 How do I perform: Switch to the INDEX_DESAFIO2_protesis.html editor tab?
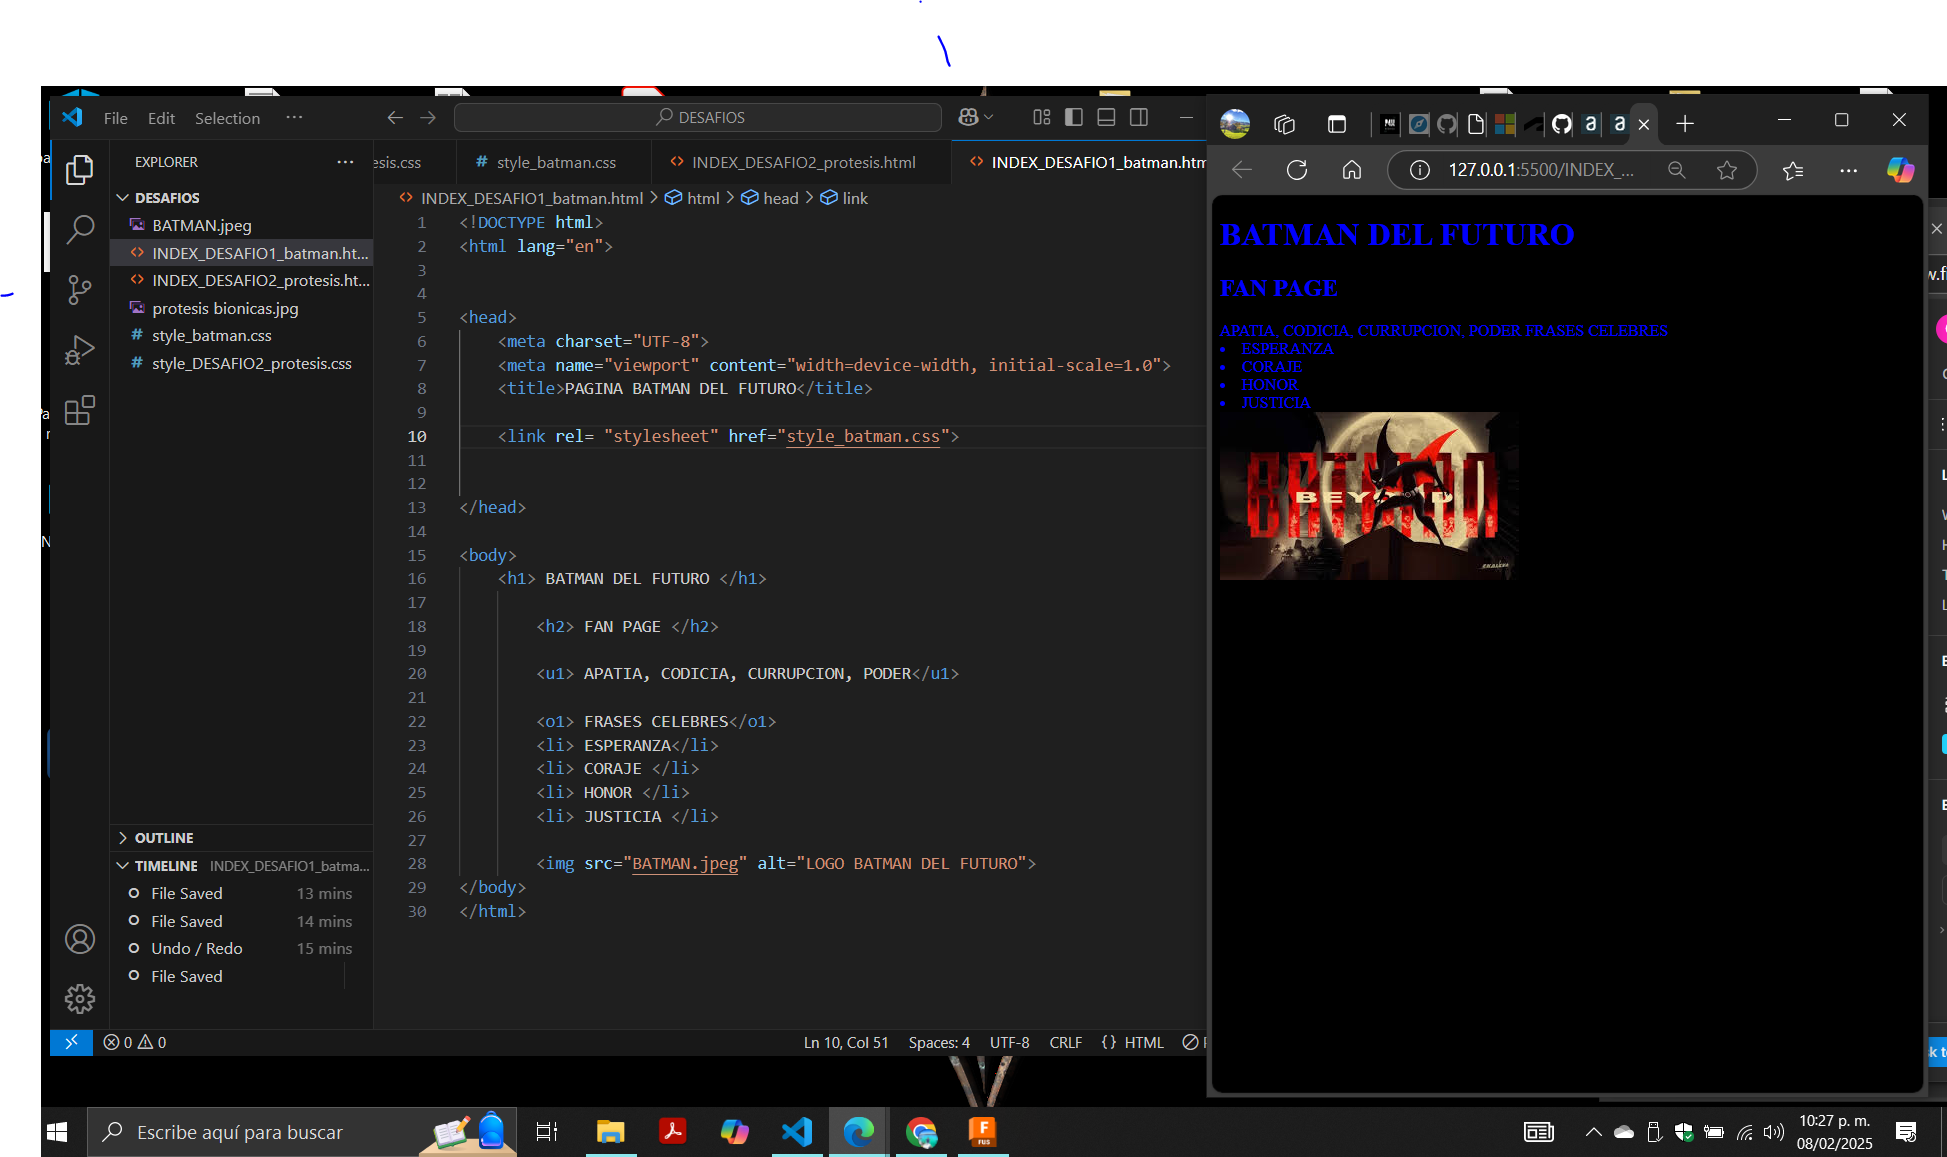802,162
